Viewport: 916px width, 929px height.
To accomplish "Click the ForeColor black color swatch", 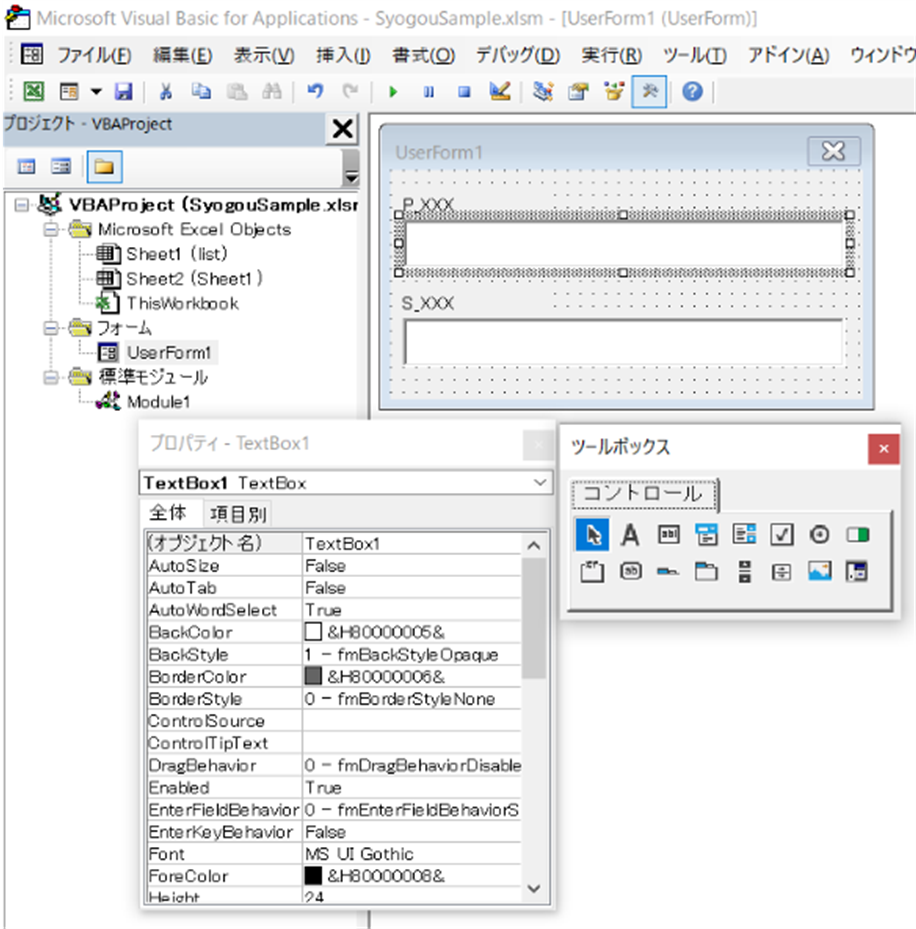I will pyautogui.click(x=313, y=876).
